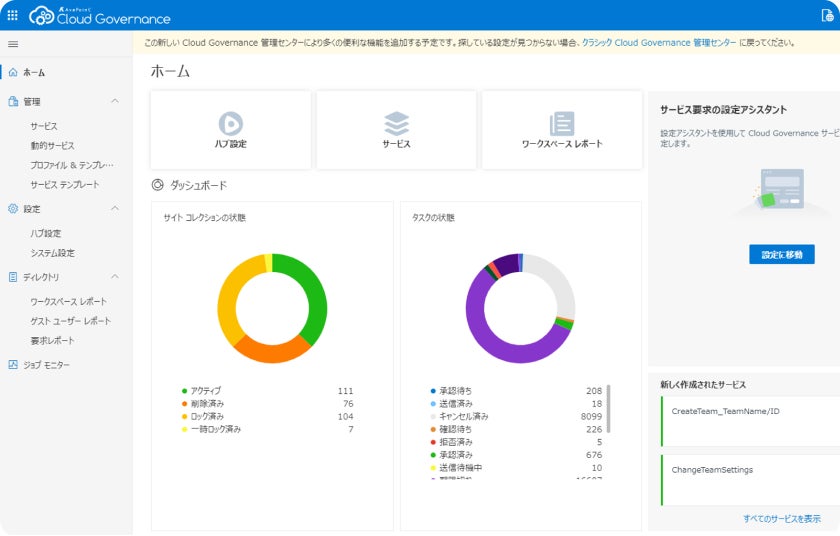Click the green アクティブ legend swatch
This screenshot has height=536, width=840.
click(184, 391)
